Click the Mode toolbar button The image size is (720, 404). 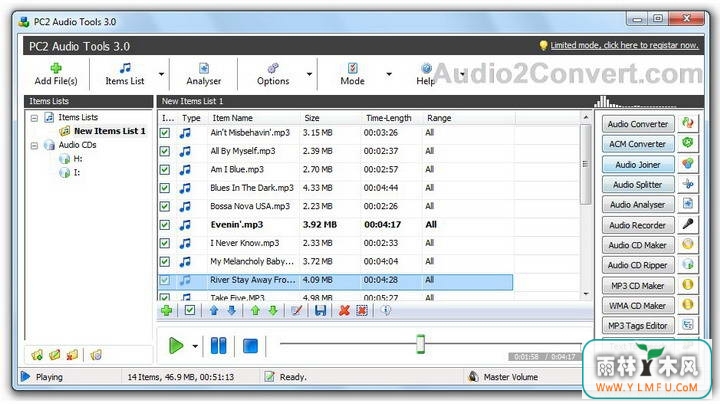point(352,74)
